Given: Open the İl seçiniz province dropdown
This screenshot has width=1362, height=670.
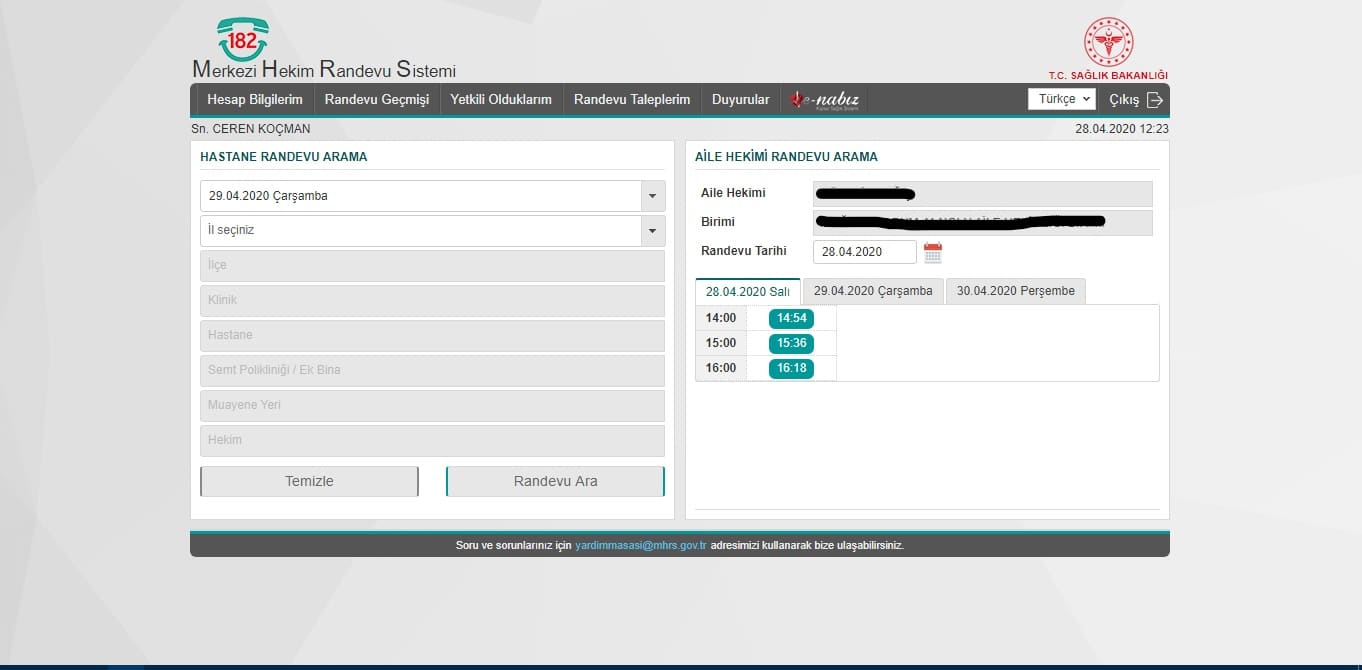Looking at the screenshot, I should (653, 231).
